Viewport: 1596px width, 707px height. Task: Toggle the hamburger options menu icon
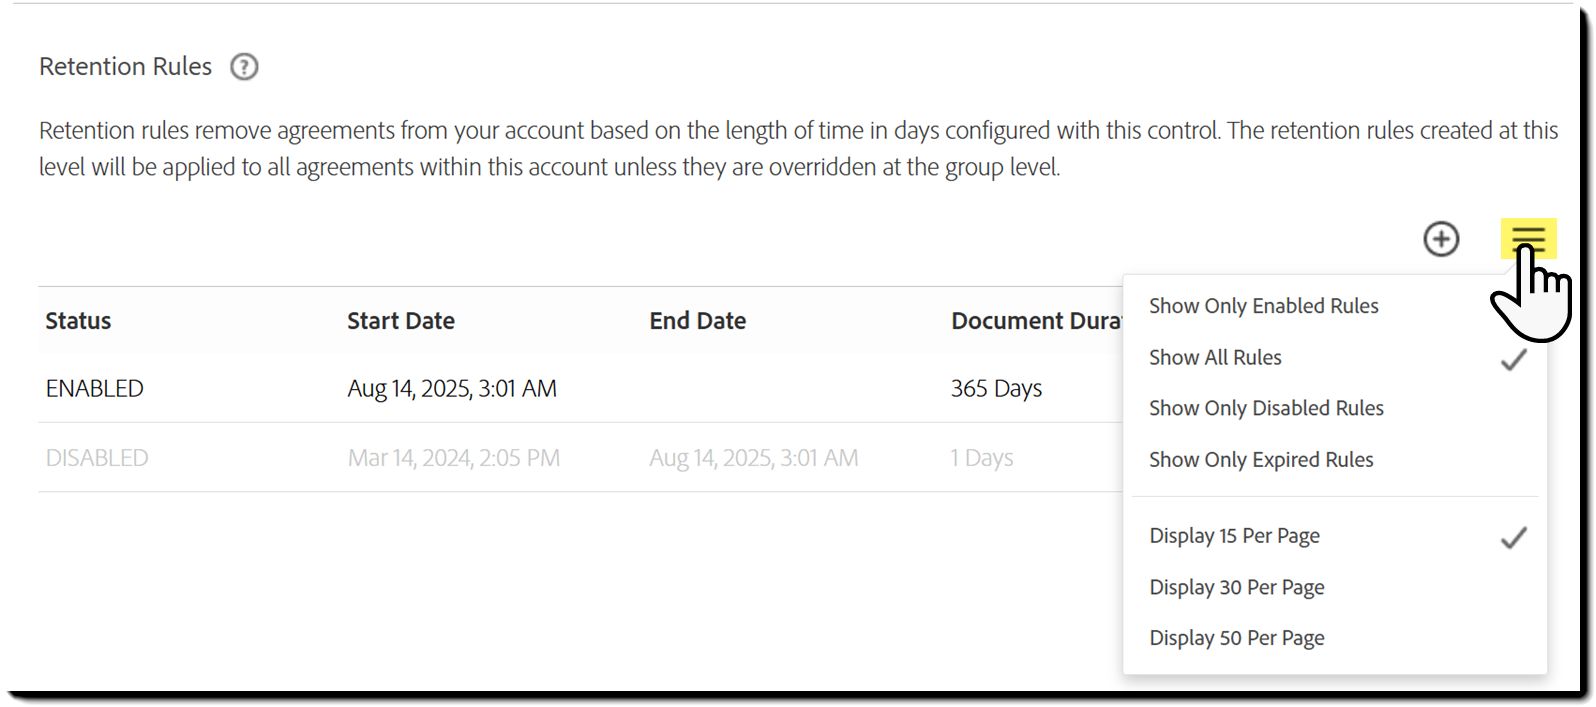tap(1528, 239)
